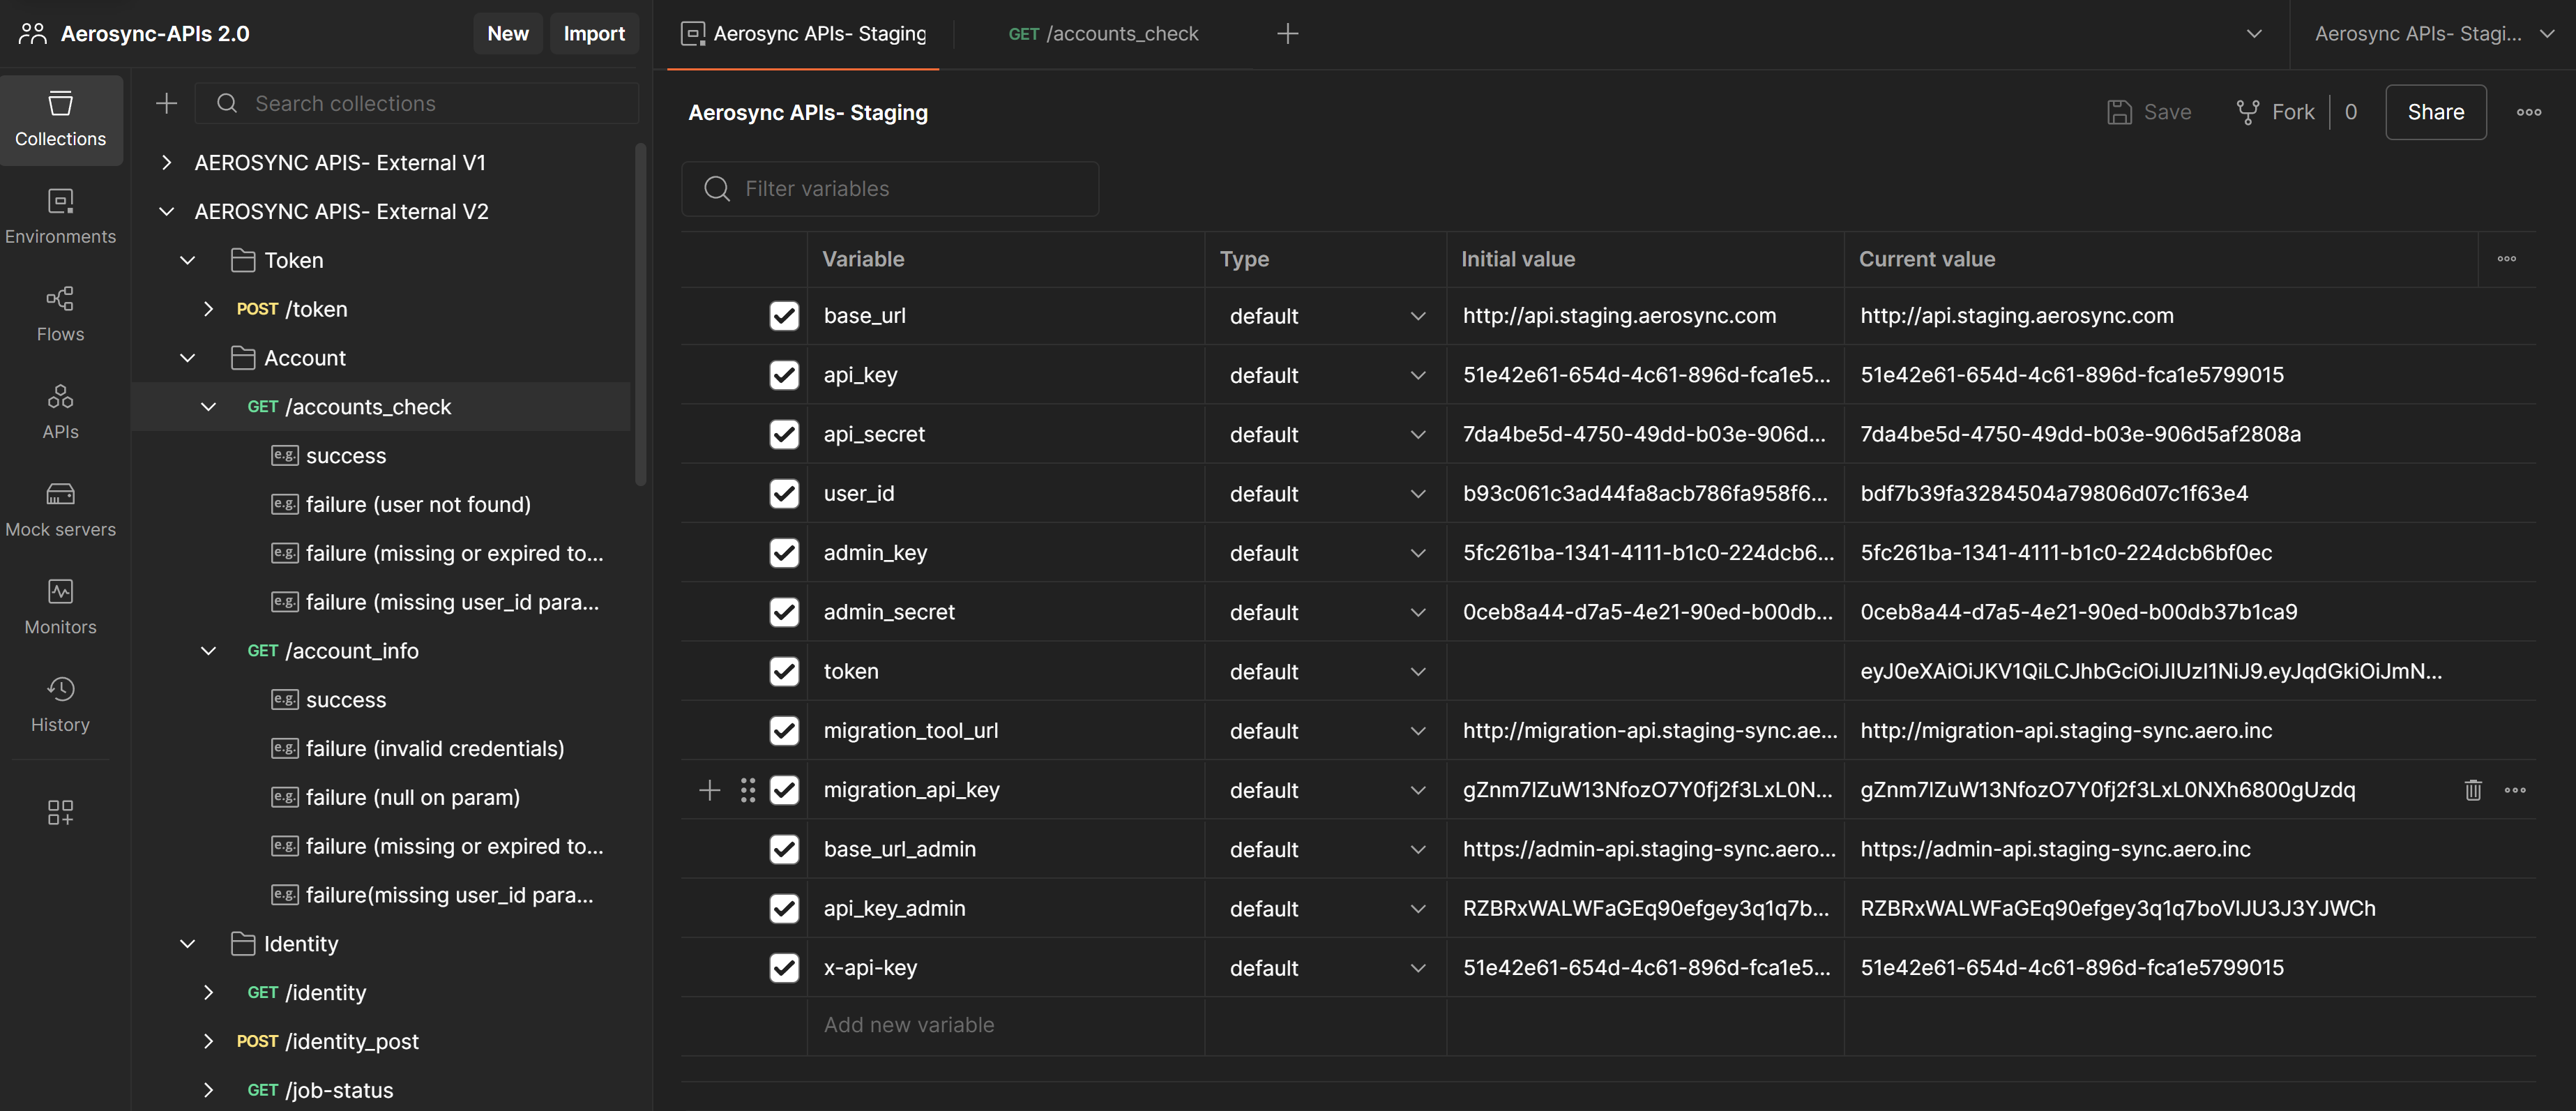2576x1111 pixels.
Task: Open the Monitors sidebar panel
Action: pos(61,607)
